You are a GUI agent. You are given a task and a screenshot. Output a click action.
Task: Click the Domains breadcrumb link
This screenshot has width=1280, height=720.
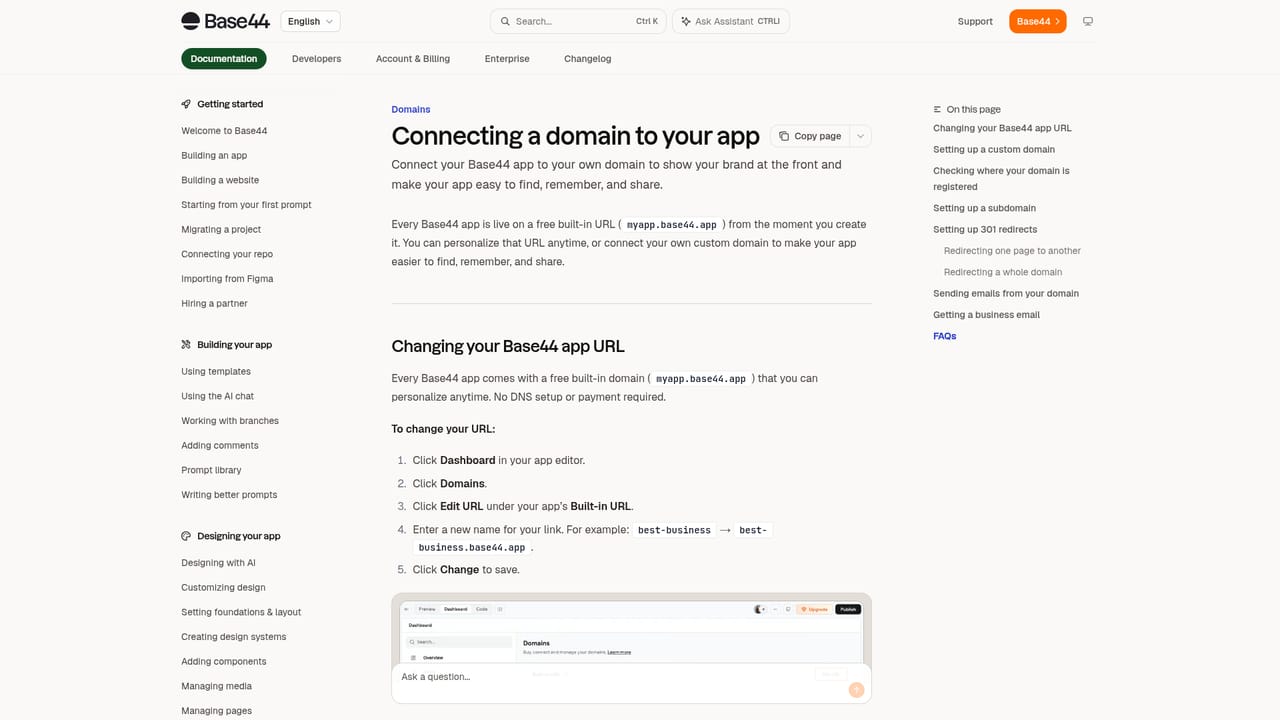point(411,109)
